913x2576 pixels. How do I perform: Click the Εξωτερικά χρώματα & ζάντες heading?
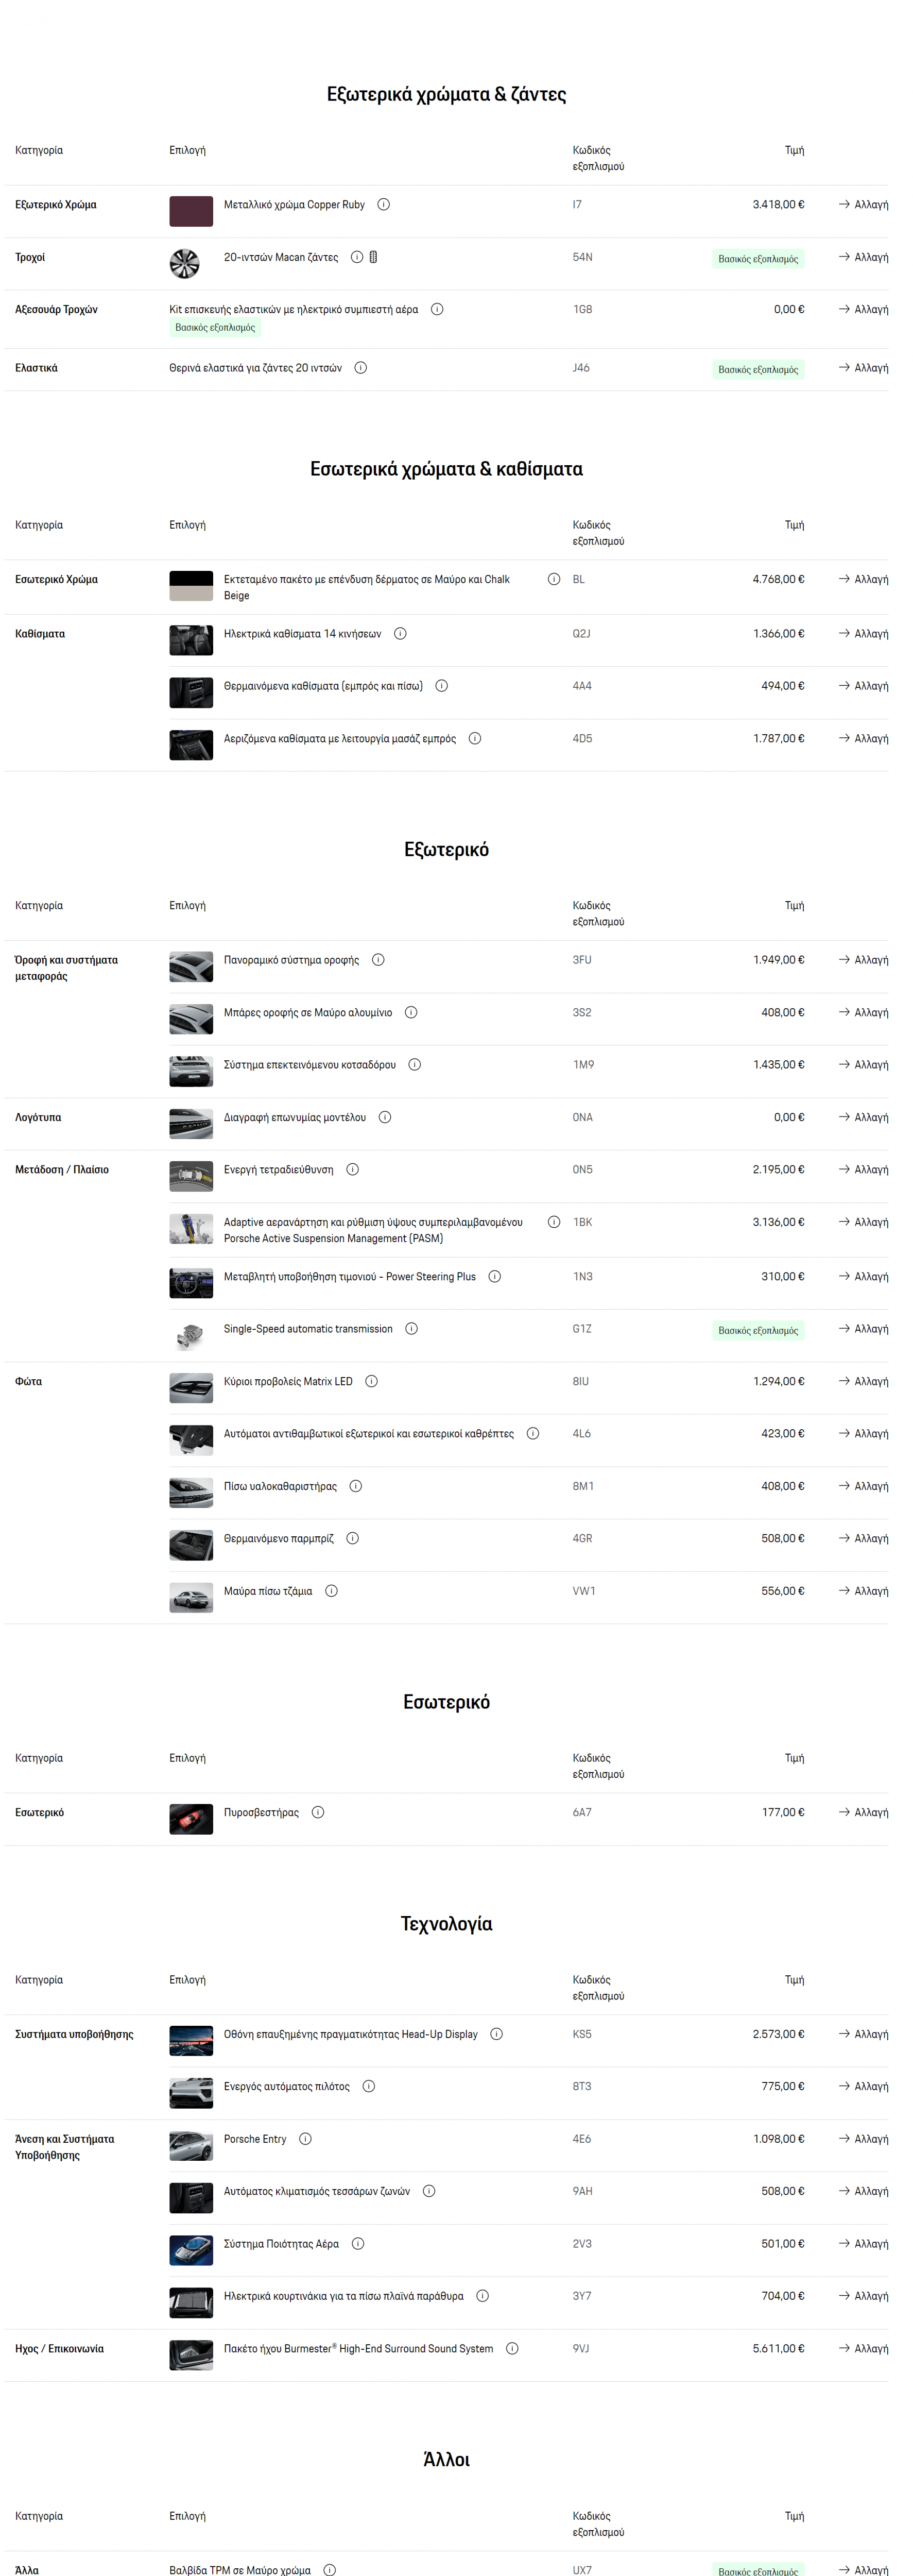pyautogui.click(x=447, y=95)
